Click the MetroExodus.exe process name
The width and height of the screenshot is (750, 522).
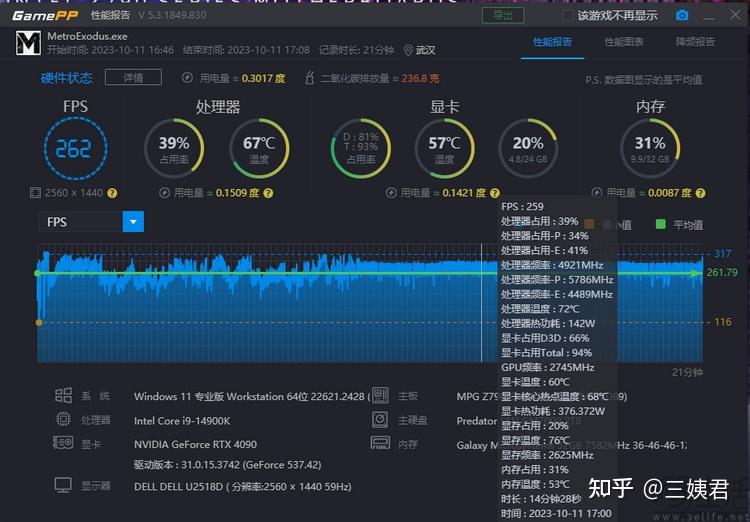click(x=87, y=36)
